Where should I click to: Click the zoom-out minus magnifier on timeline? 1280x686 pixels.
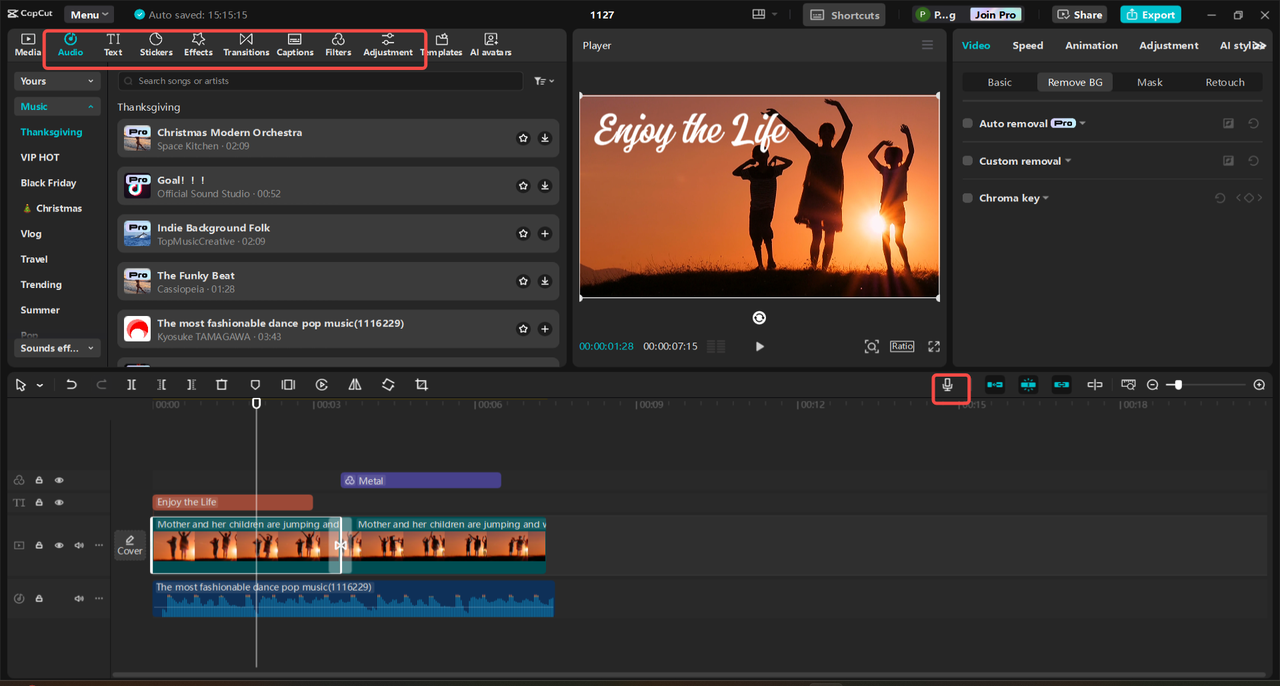(1152, 385)
